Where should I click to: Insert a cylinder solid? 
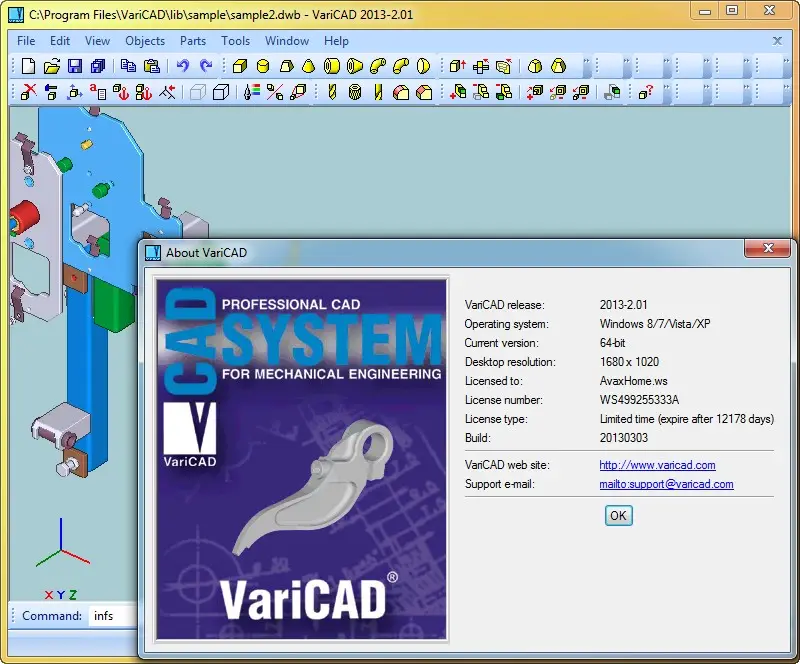(263, 66)
